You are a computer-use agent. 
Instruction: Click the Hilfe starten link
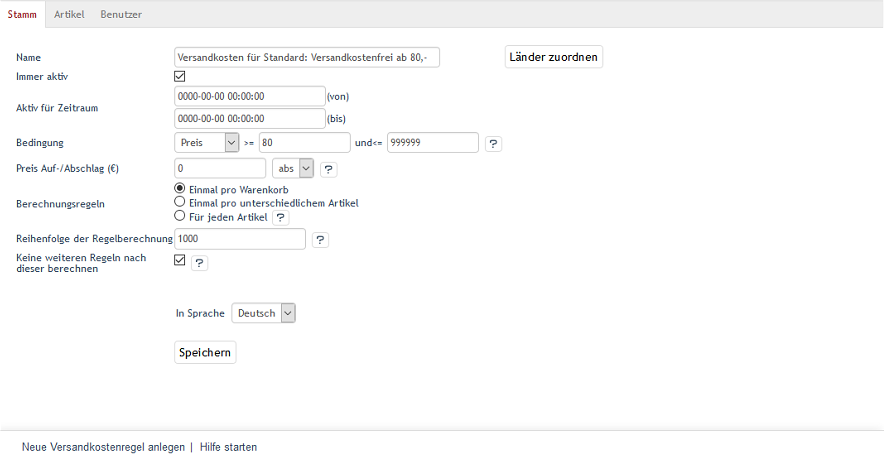pyautogui.click(x=228, y=447)
